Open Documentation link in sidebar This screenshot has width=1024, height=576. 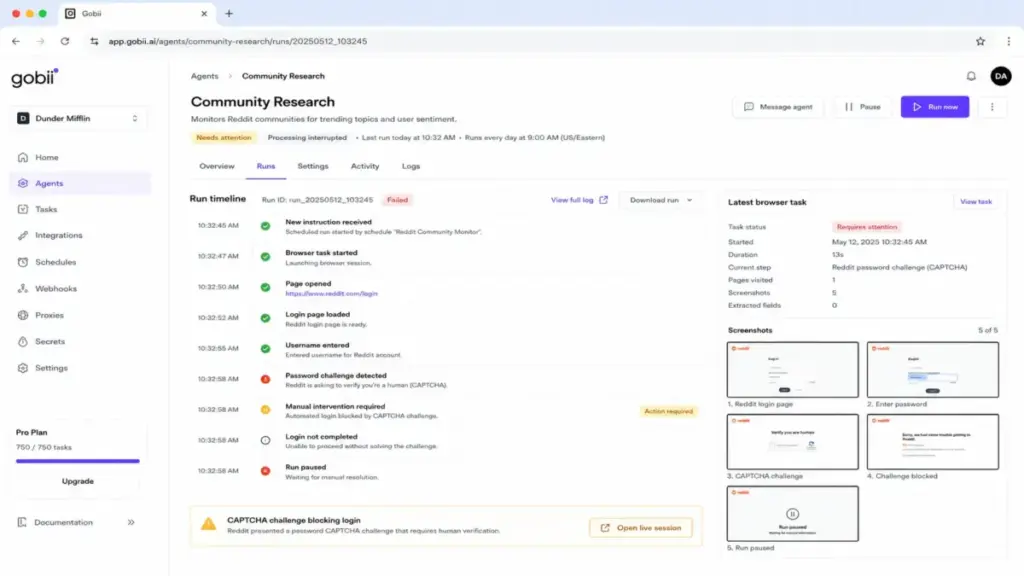63,522
